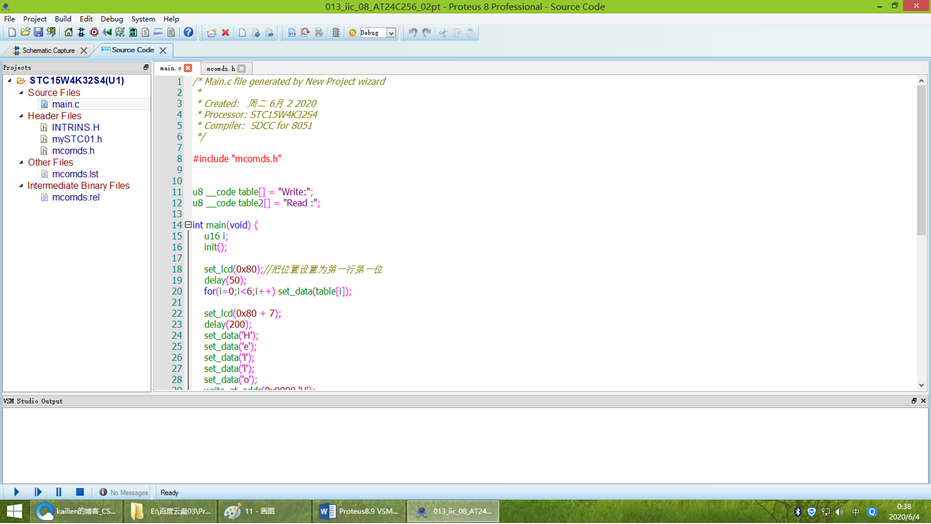Close the Source Code tab
The image size is (931, 524).
(x=163, y=50)
